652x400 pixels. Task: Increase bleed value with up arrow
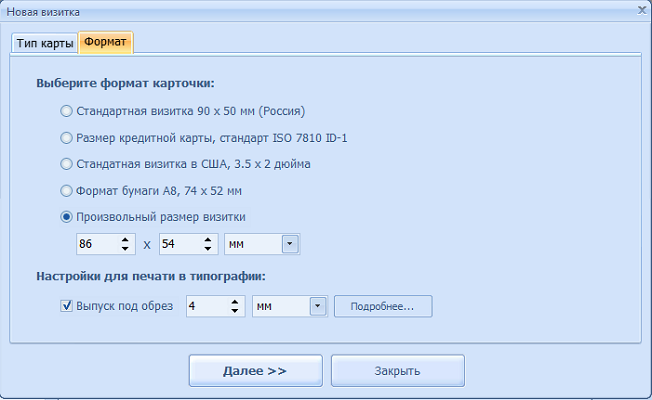pos(235,302)
